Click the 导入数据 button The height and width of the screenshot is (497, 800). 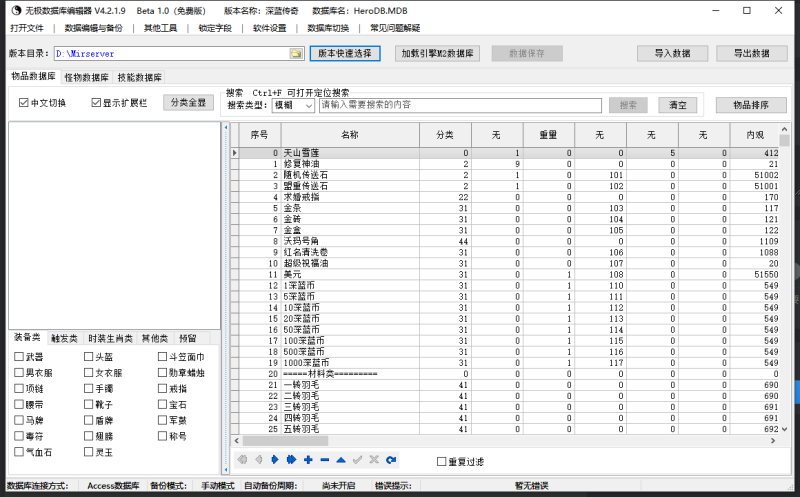coord(672,53)
